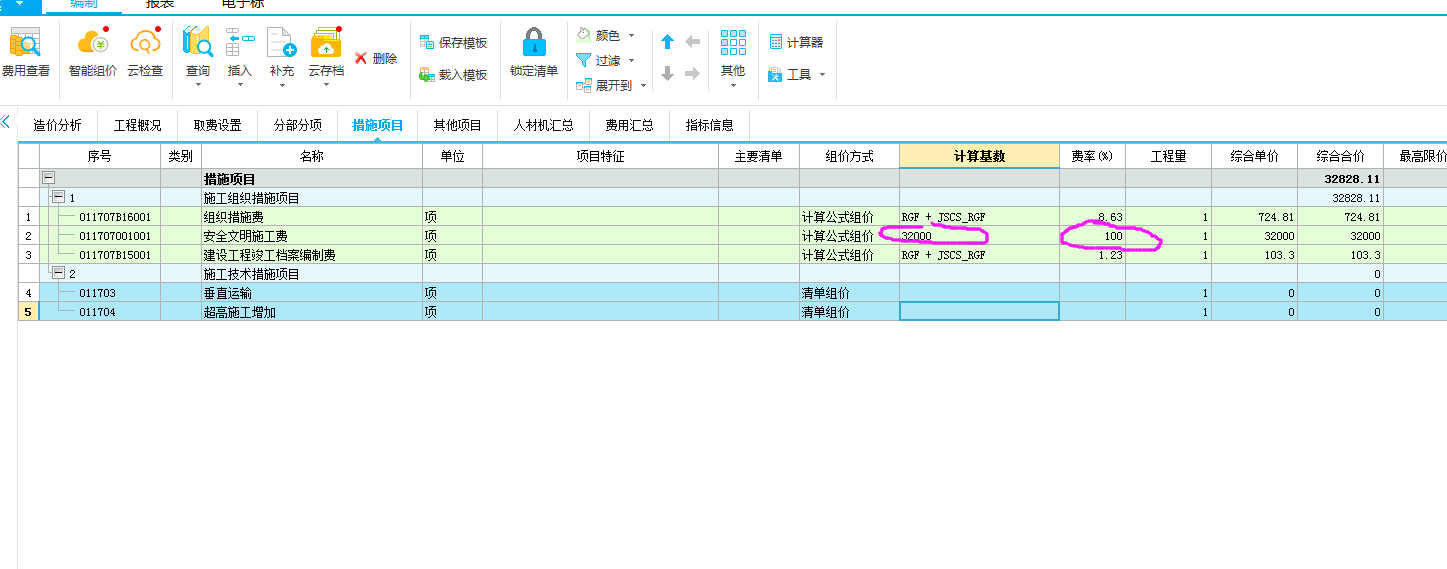Move row up with blue arrow

667,42
